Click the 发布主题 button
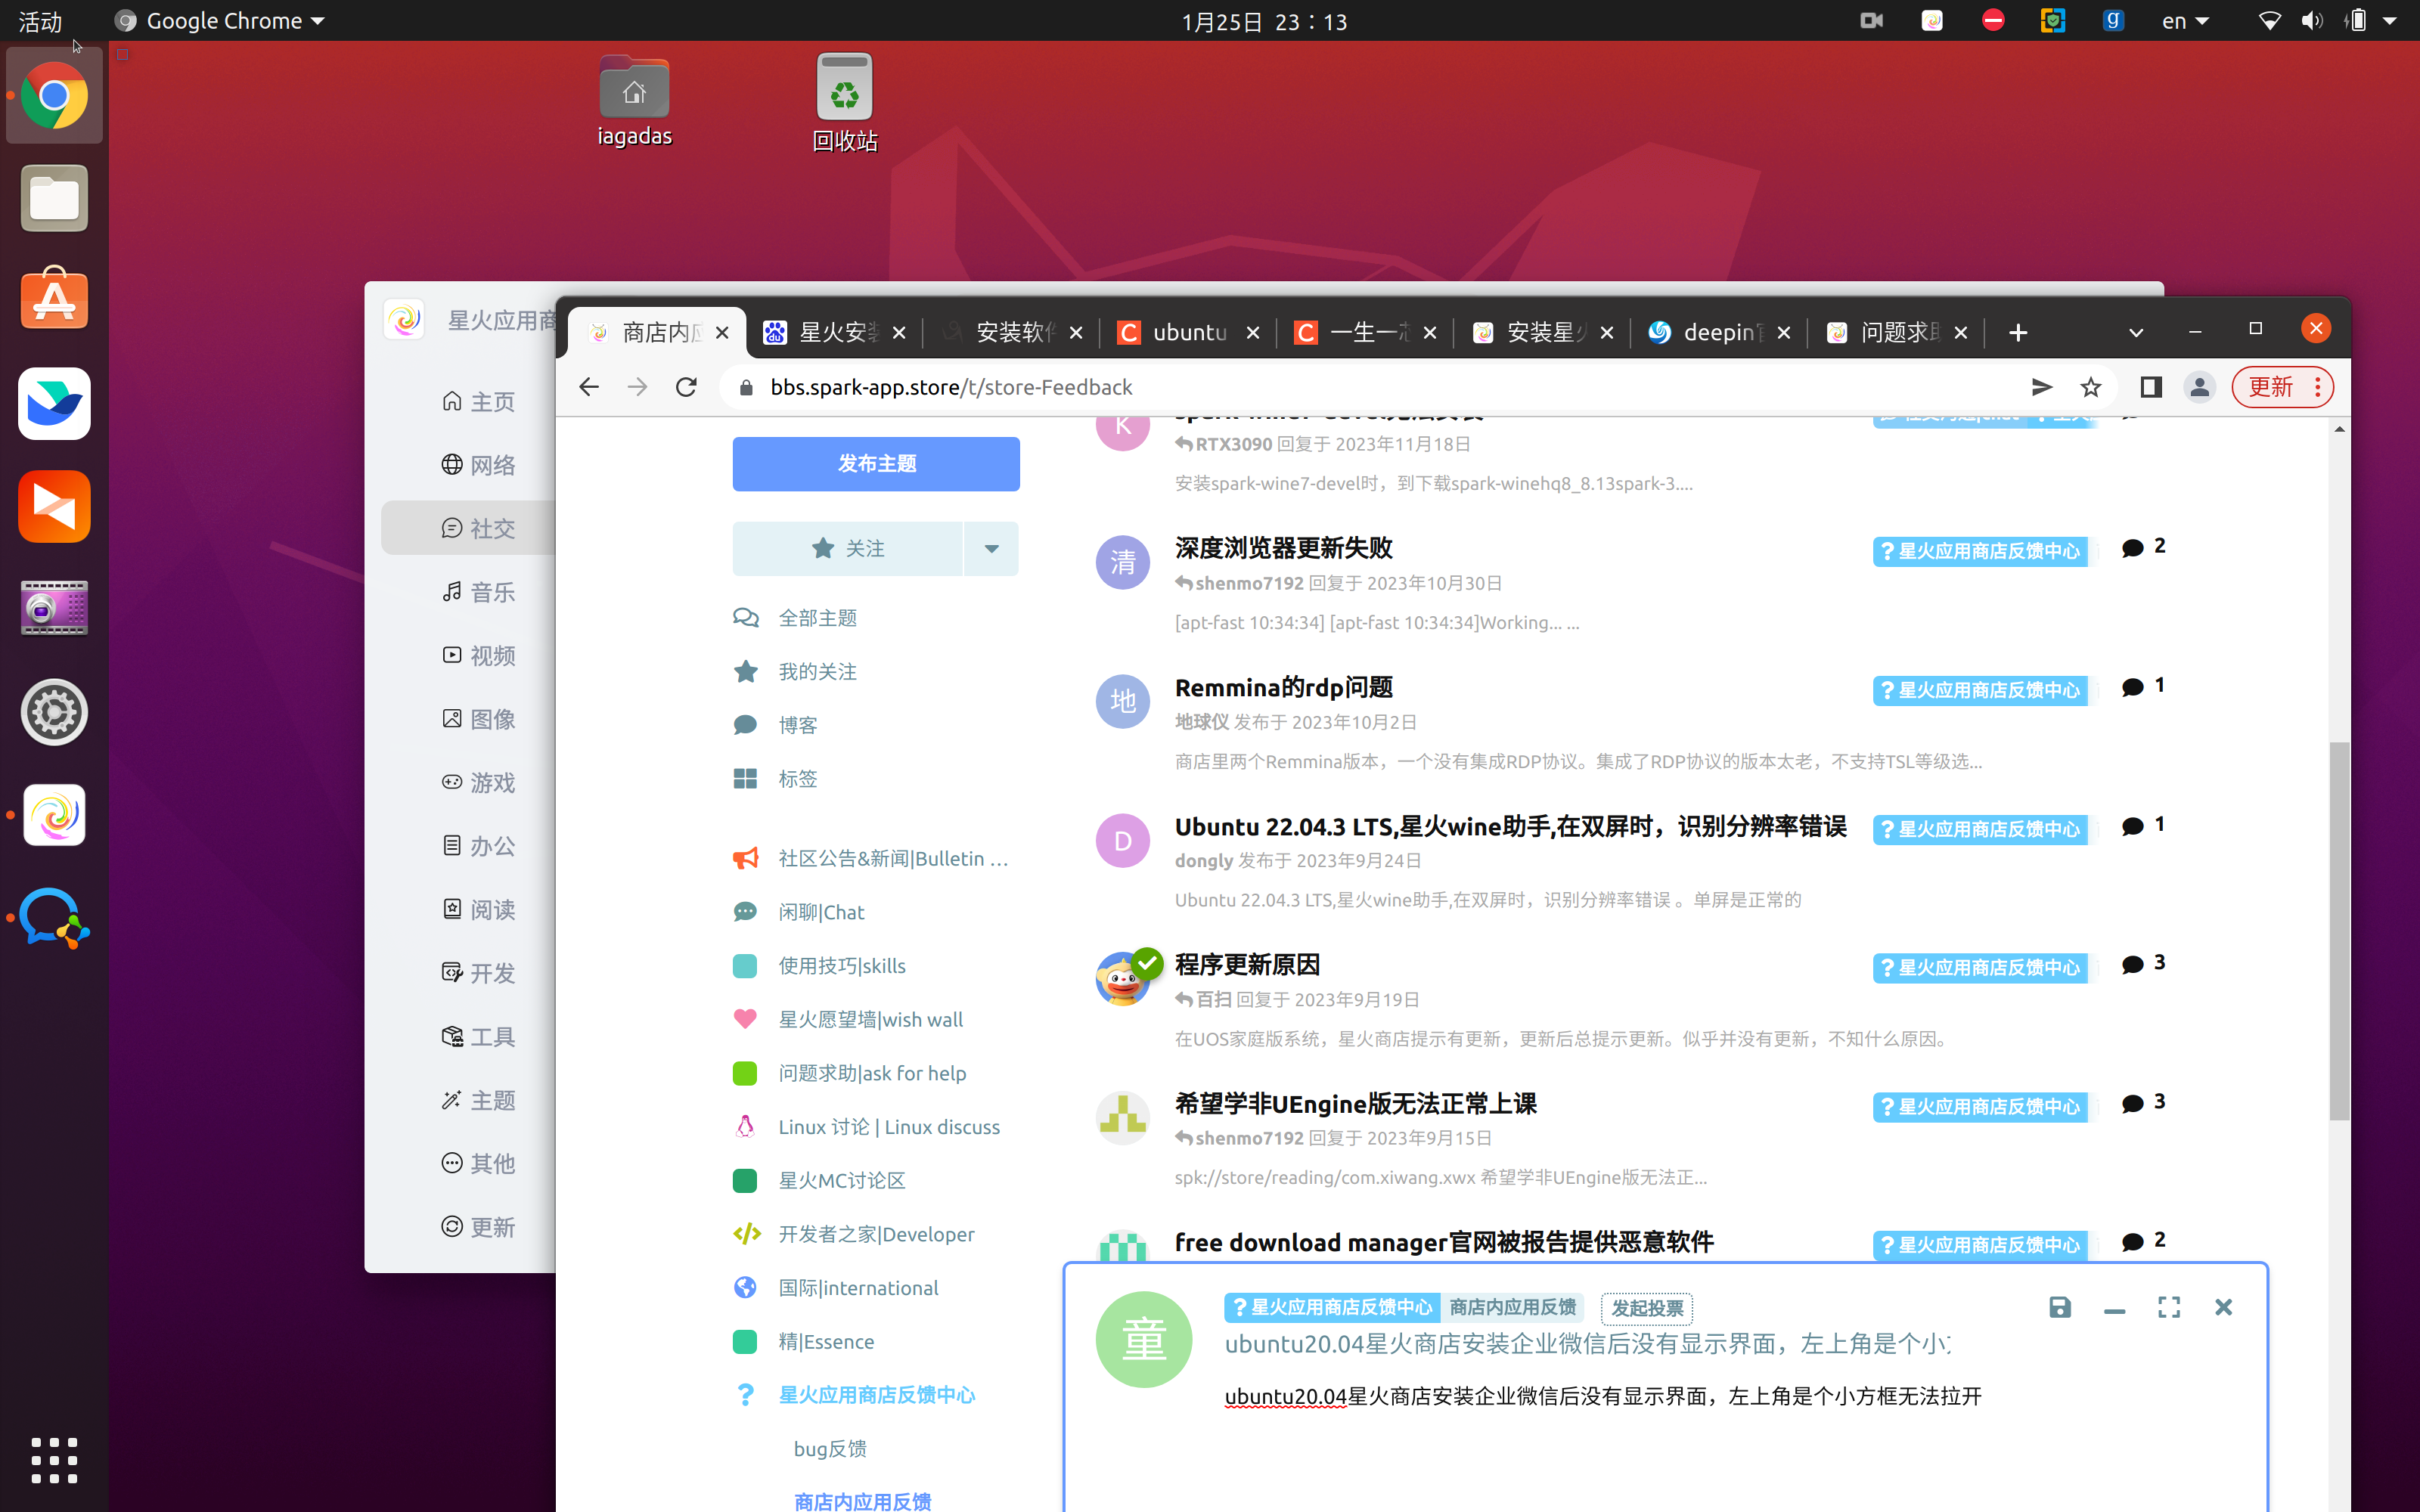Image resolution: width=2420 pixels, height=1512 pixels. 876,464
